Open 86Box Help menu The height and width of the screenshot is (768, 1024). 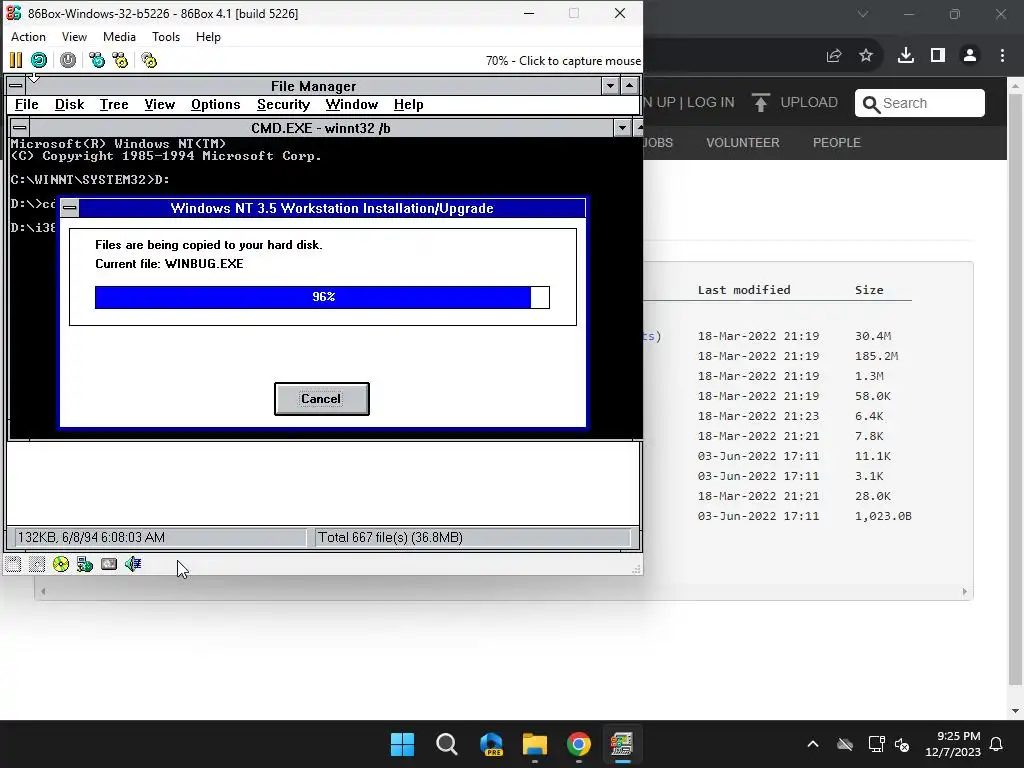208,37
